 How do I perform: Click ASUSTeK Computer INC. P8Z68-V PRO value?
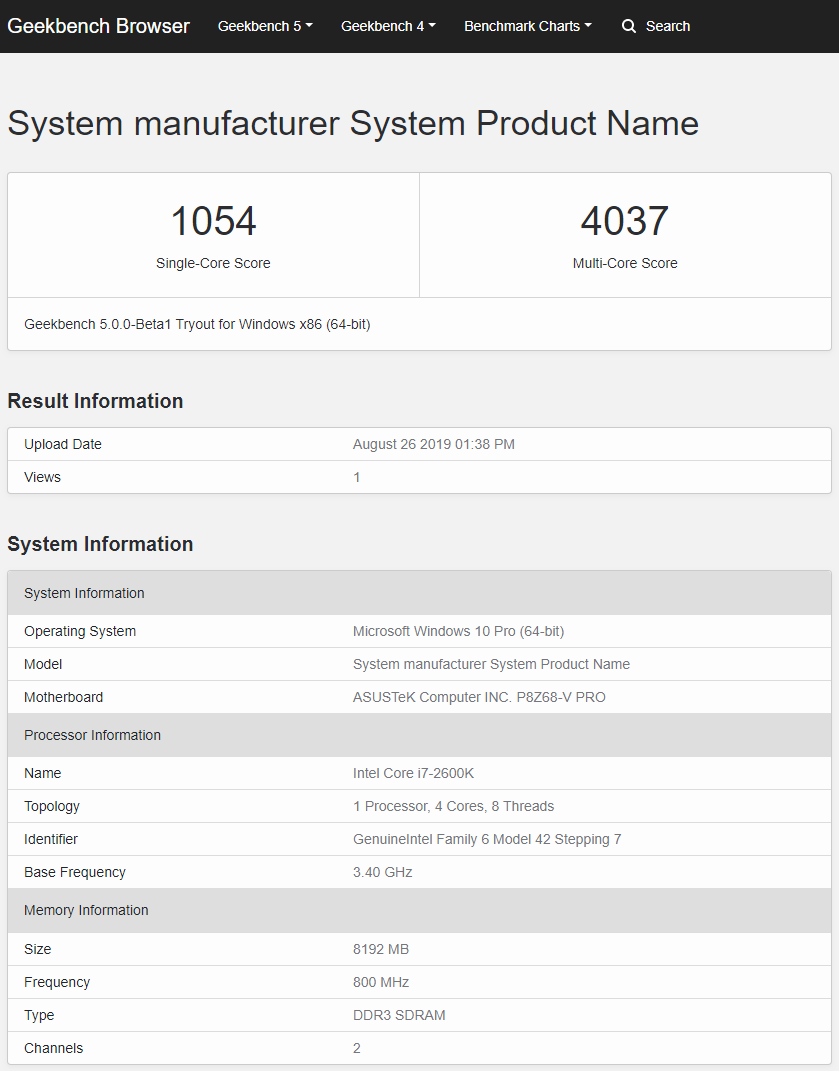coord(479,697)
